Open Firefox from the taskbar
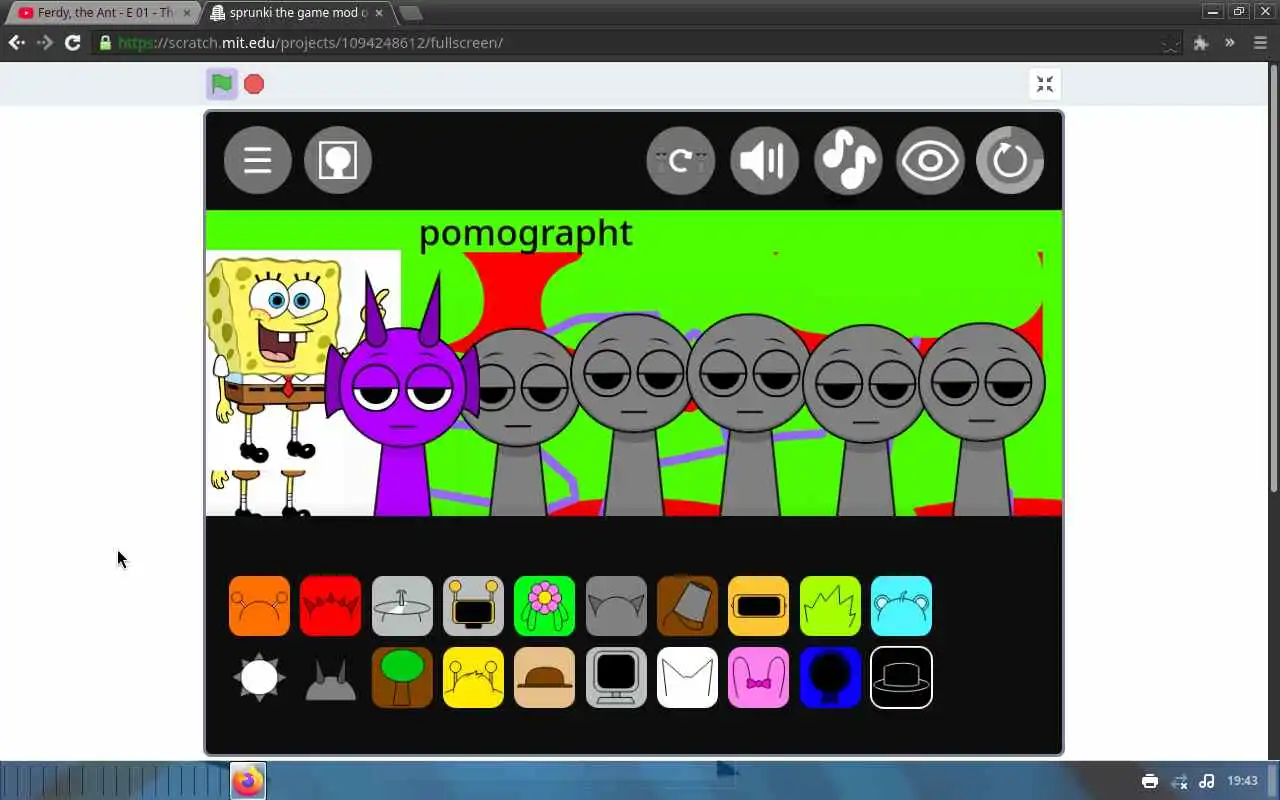This screenshot has width=1280, height=800. coord(248,781)
